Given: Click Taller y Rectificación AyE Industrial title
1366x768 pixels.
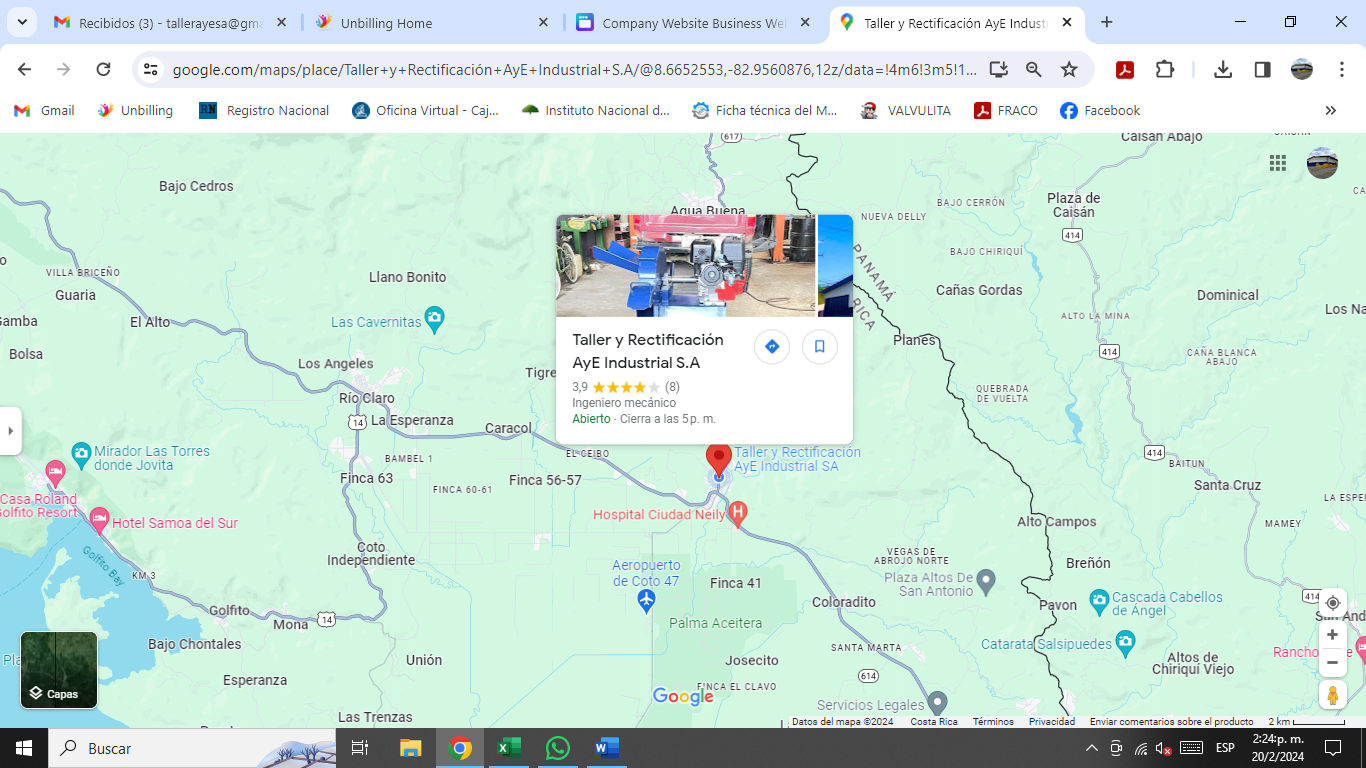Looking at the screenshot, I should [x=648, y=351].
